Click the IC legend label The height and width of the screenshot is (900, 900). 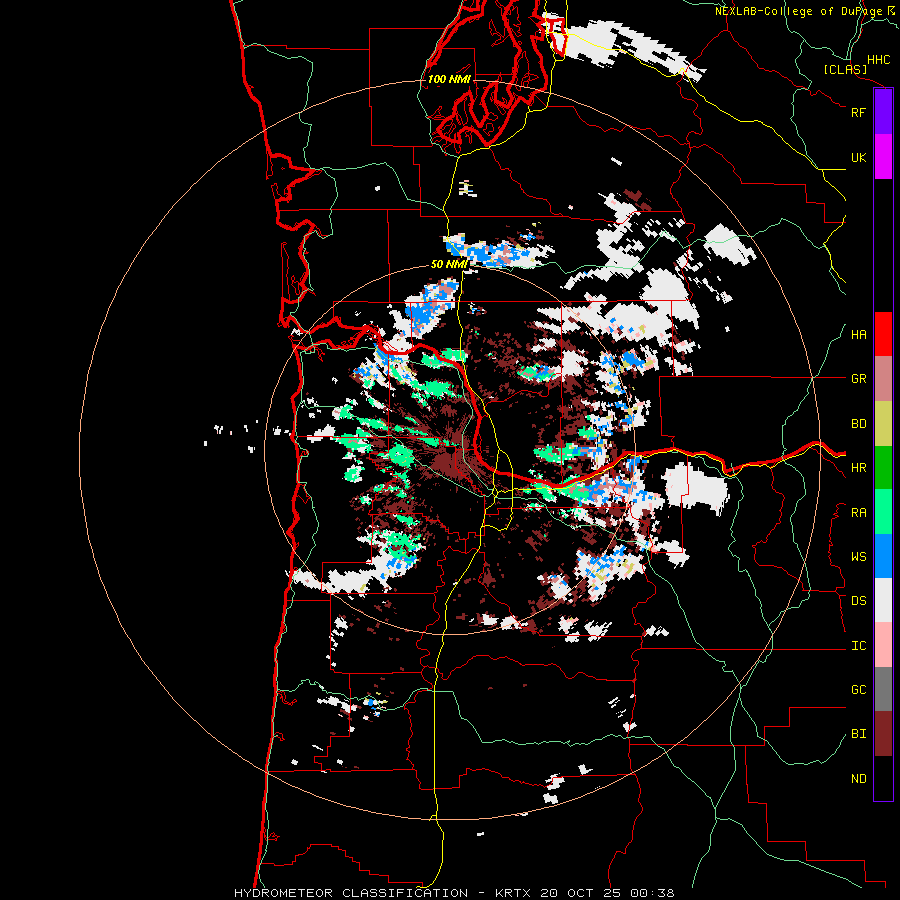pos(858,646)
